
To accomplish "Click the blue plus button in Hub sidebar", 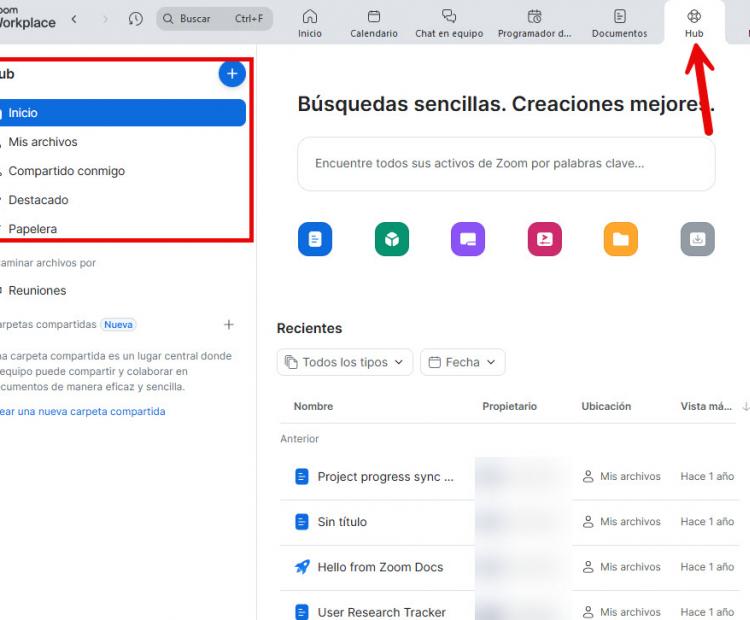I will pos(231,74).
